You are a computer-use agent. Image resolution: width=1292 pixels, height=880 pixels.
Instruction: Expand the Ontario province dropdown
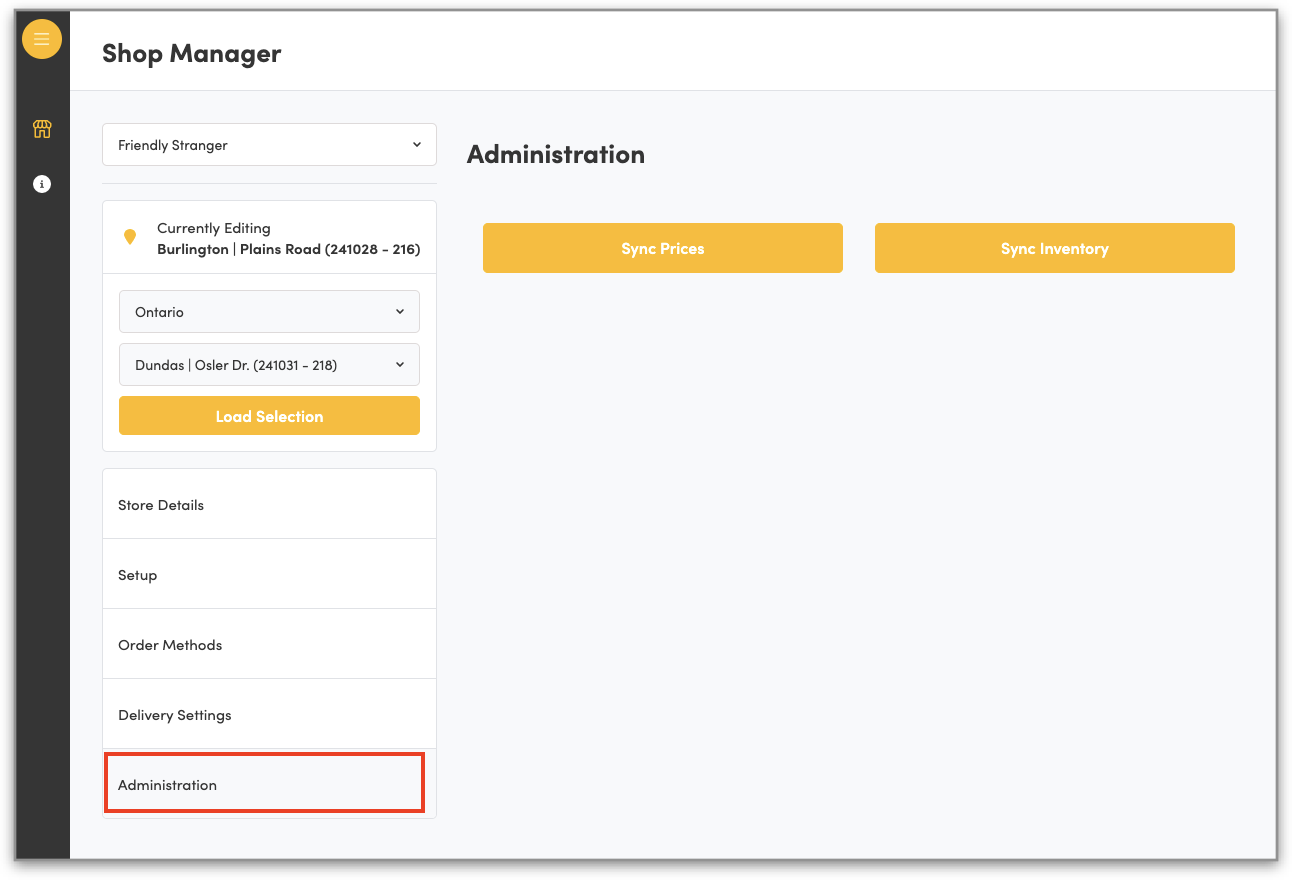pos(268,312)
